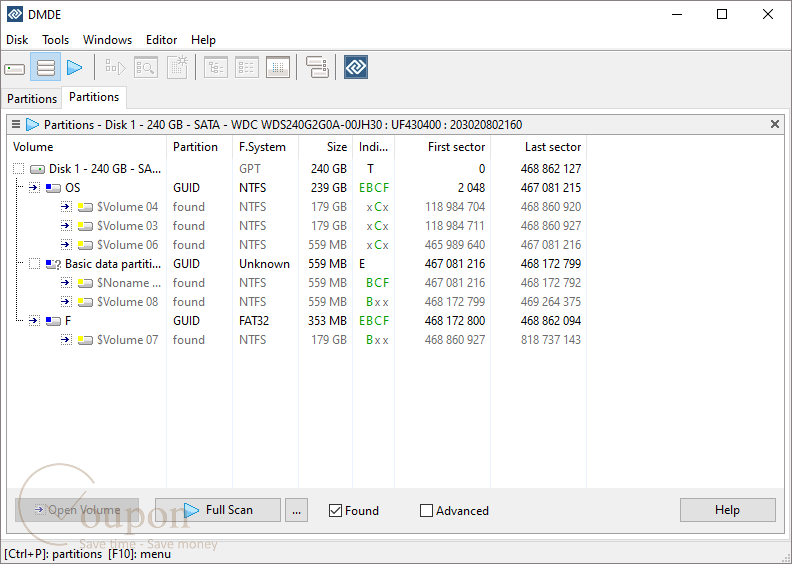Toggle the checkbox beside Basic data partition
Screen dimensions: 792x564
click(34, 264)
